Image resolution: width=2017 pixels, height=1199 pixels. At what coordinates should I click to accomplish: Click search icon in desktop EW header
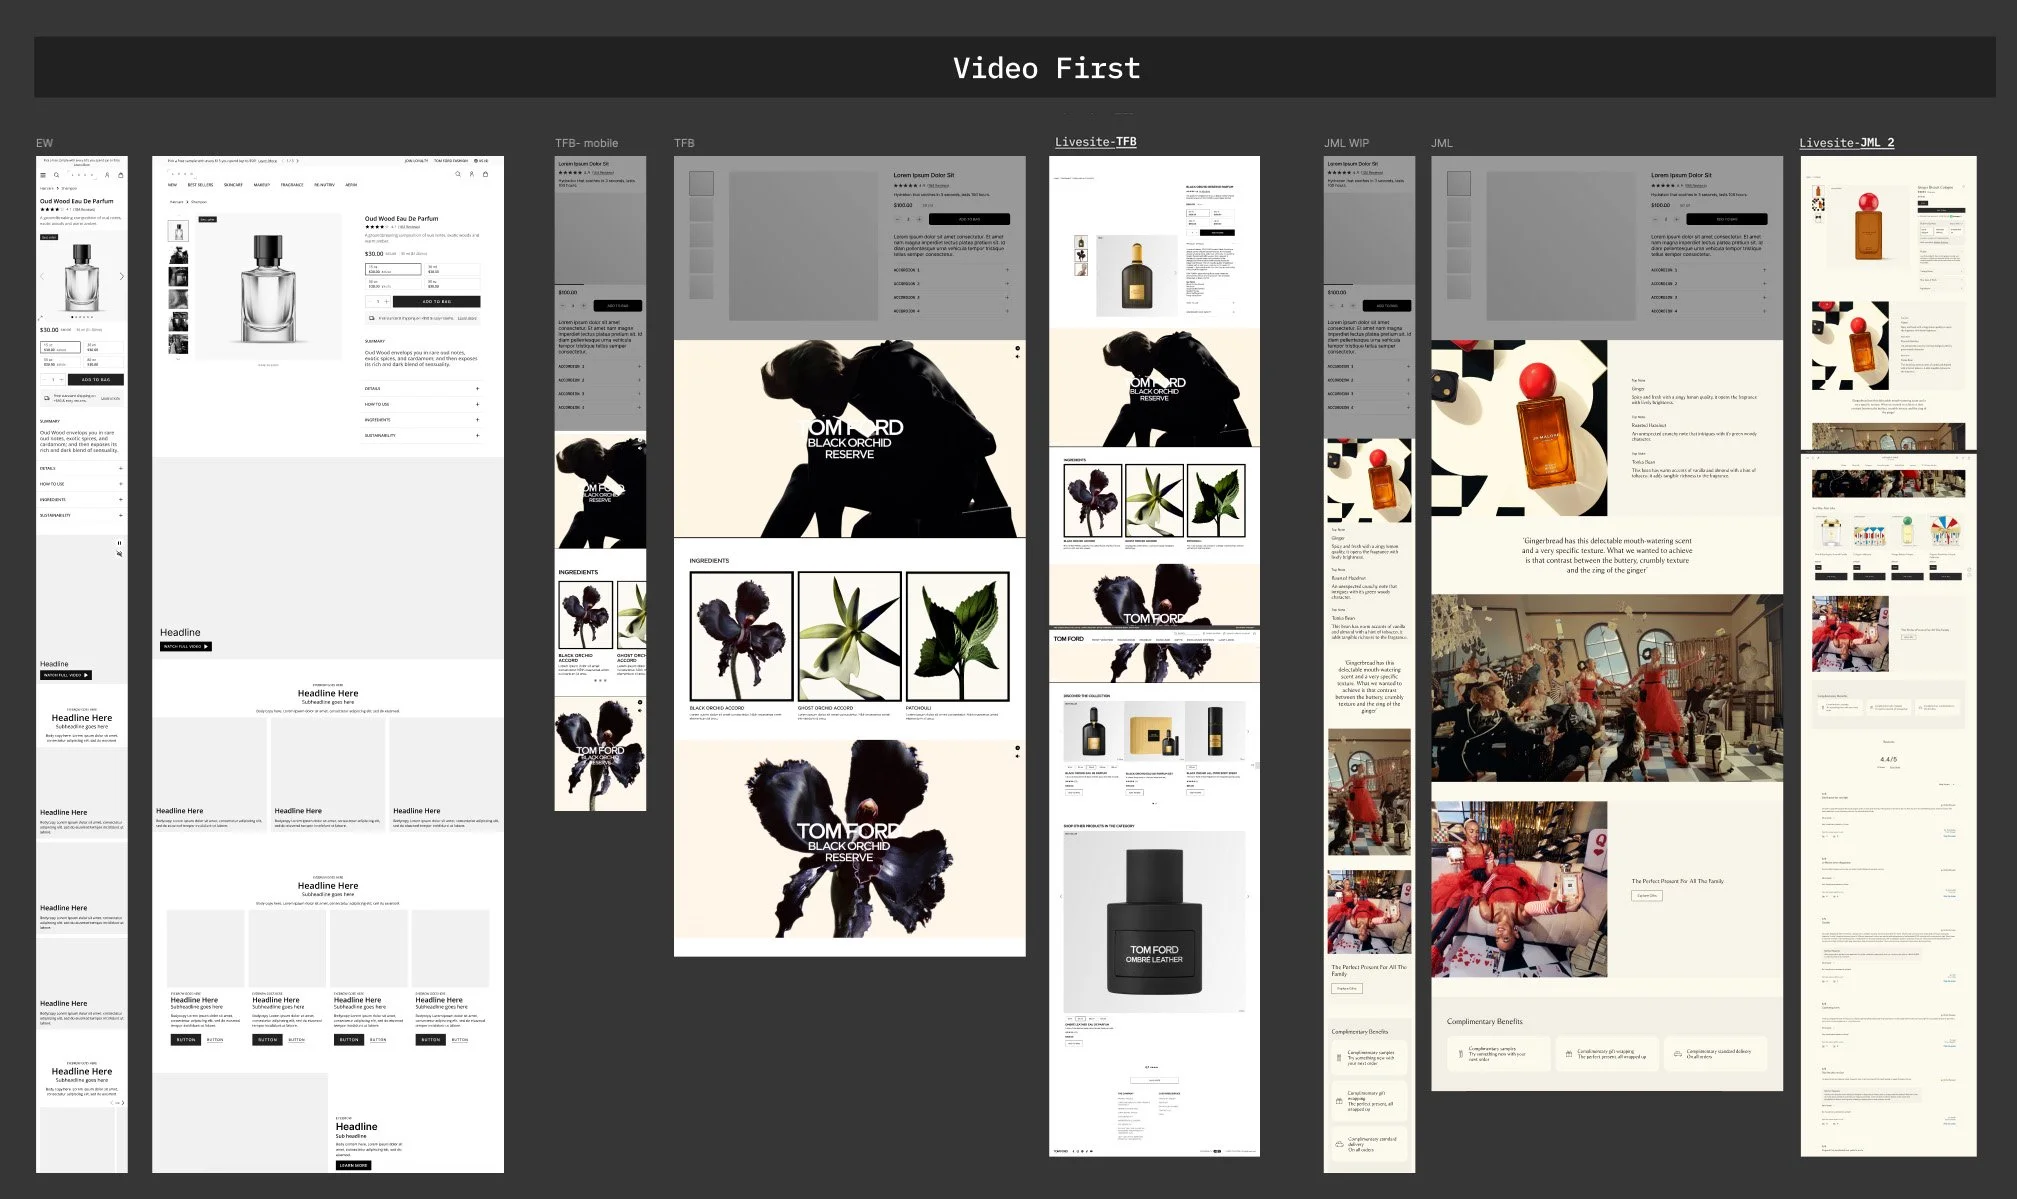coord(458,174)
